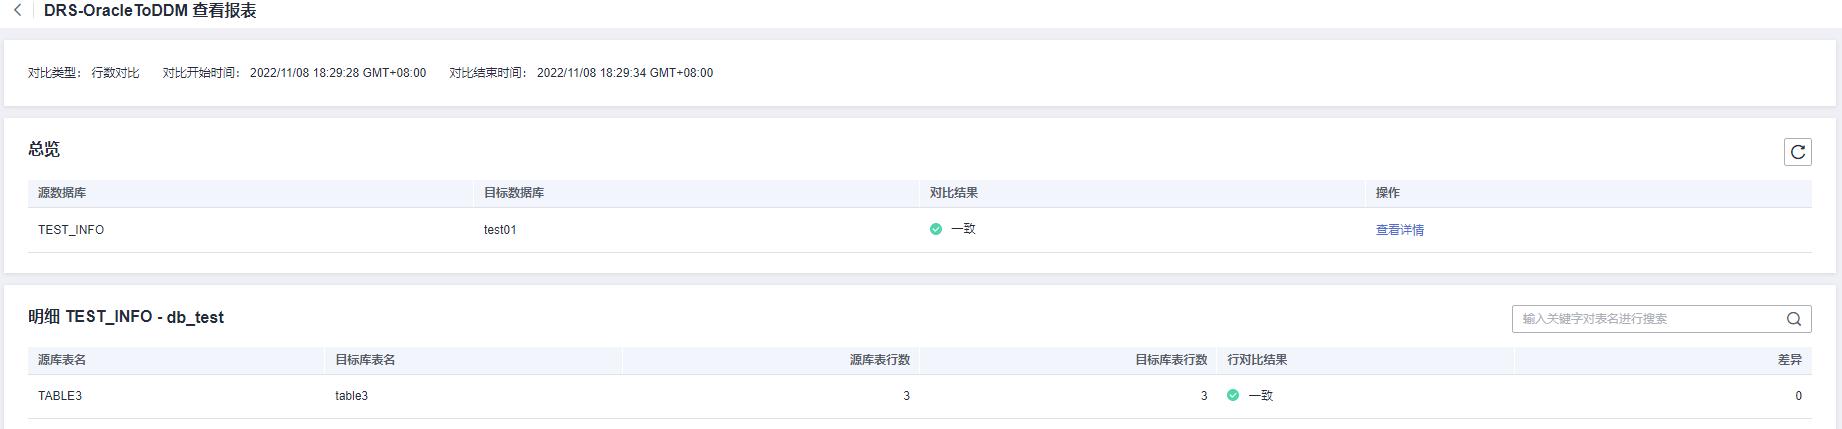Open 查看详情 link for TEST_INFO
The image size is (1842, 429).
point(1399,230)
